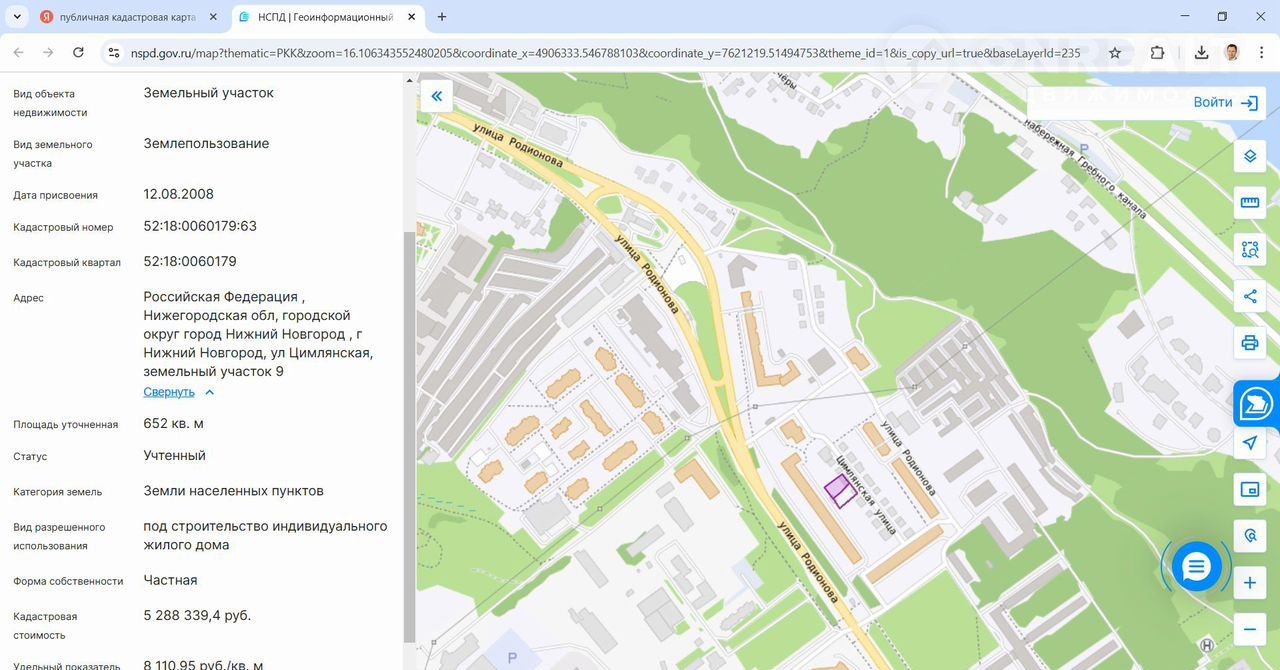Select the ruler measurement tool

[1249, 203]
